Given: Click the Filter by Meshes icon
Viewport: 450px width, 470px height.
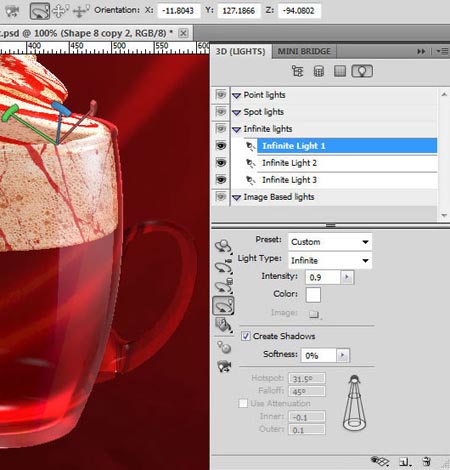Looking at the screenshot, I should (x=319, y=71).
